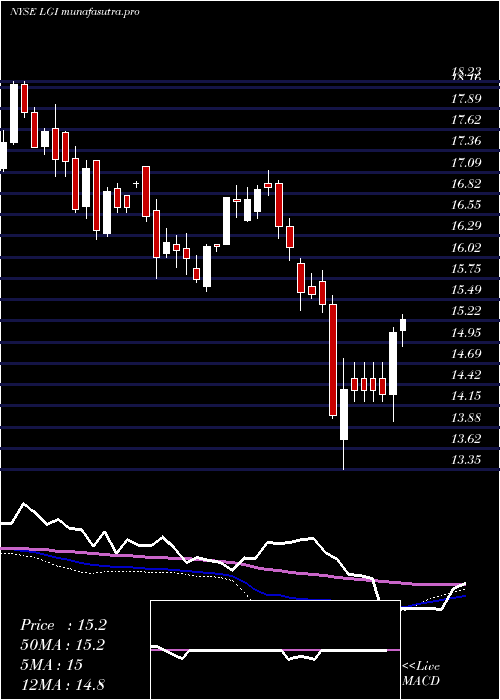
Task: Click the 13.88 price axis label
Action: pos(466,418)
